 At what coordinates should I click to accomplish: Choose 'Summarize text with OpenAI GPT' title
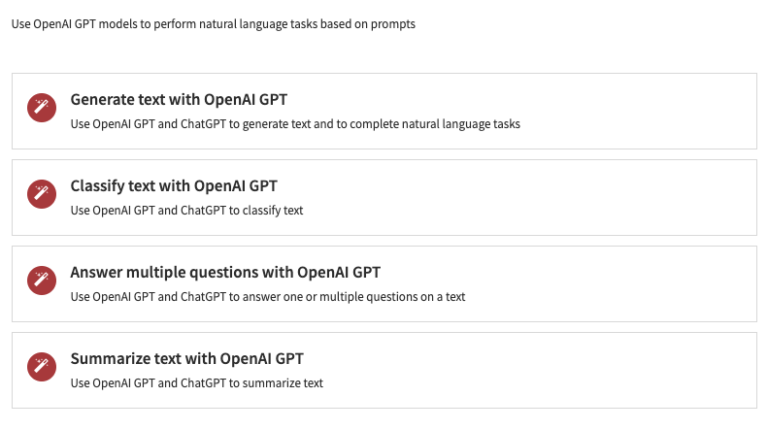pos(186,358)
